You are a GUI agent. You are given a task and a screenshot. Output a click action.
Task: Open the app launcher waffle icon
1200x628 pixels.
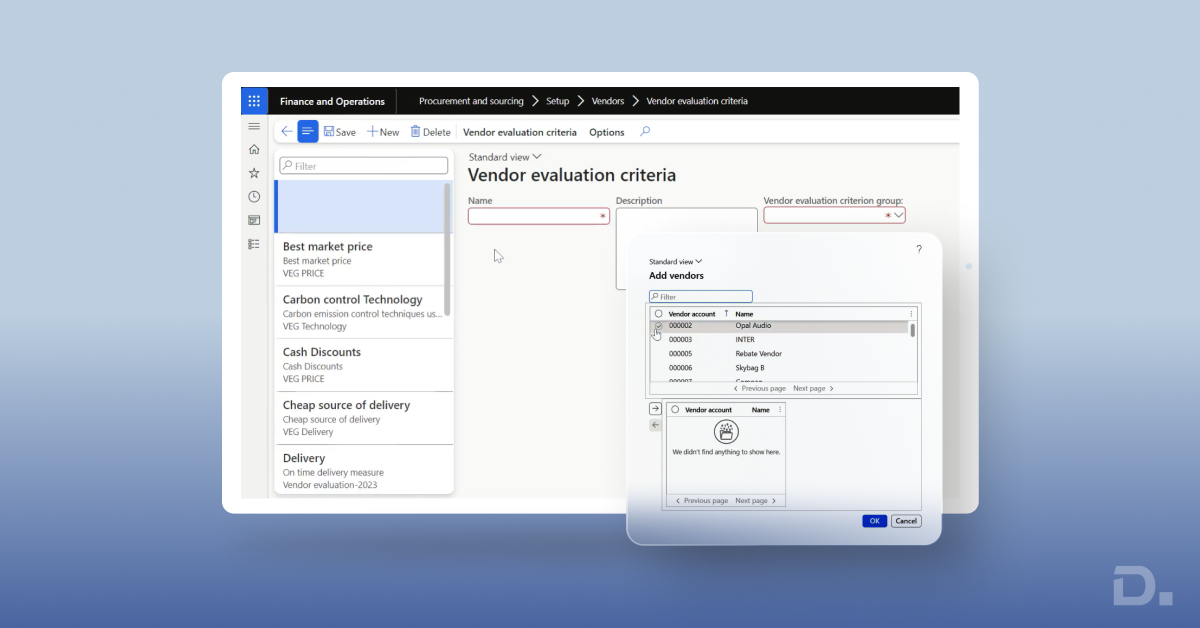(x=254, y=101)
